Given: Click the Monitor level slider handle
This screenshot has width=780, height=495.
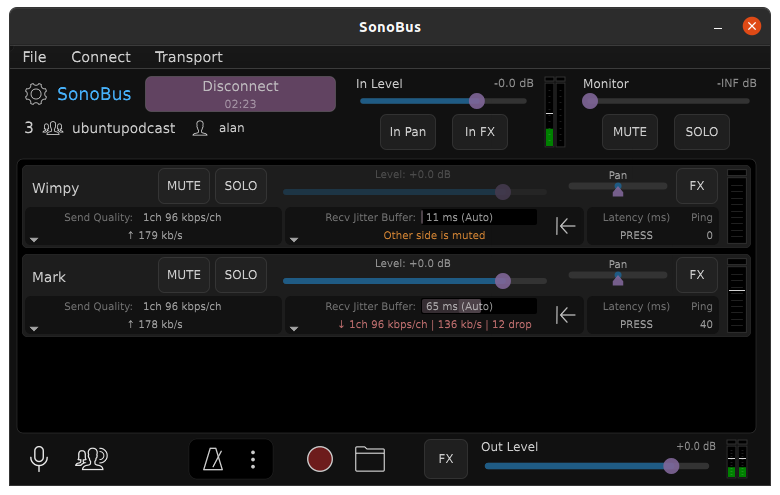Looking at the screenshot, I should pyautogui.click(x=590, y=101).
